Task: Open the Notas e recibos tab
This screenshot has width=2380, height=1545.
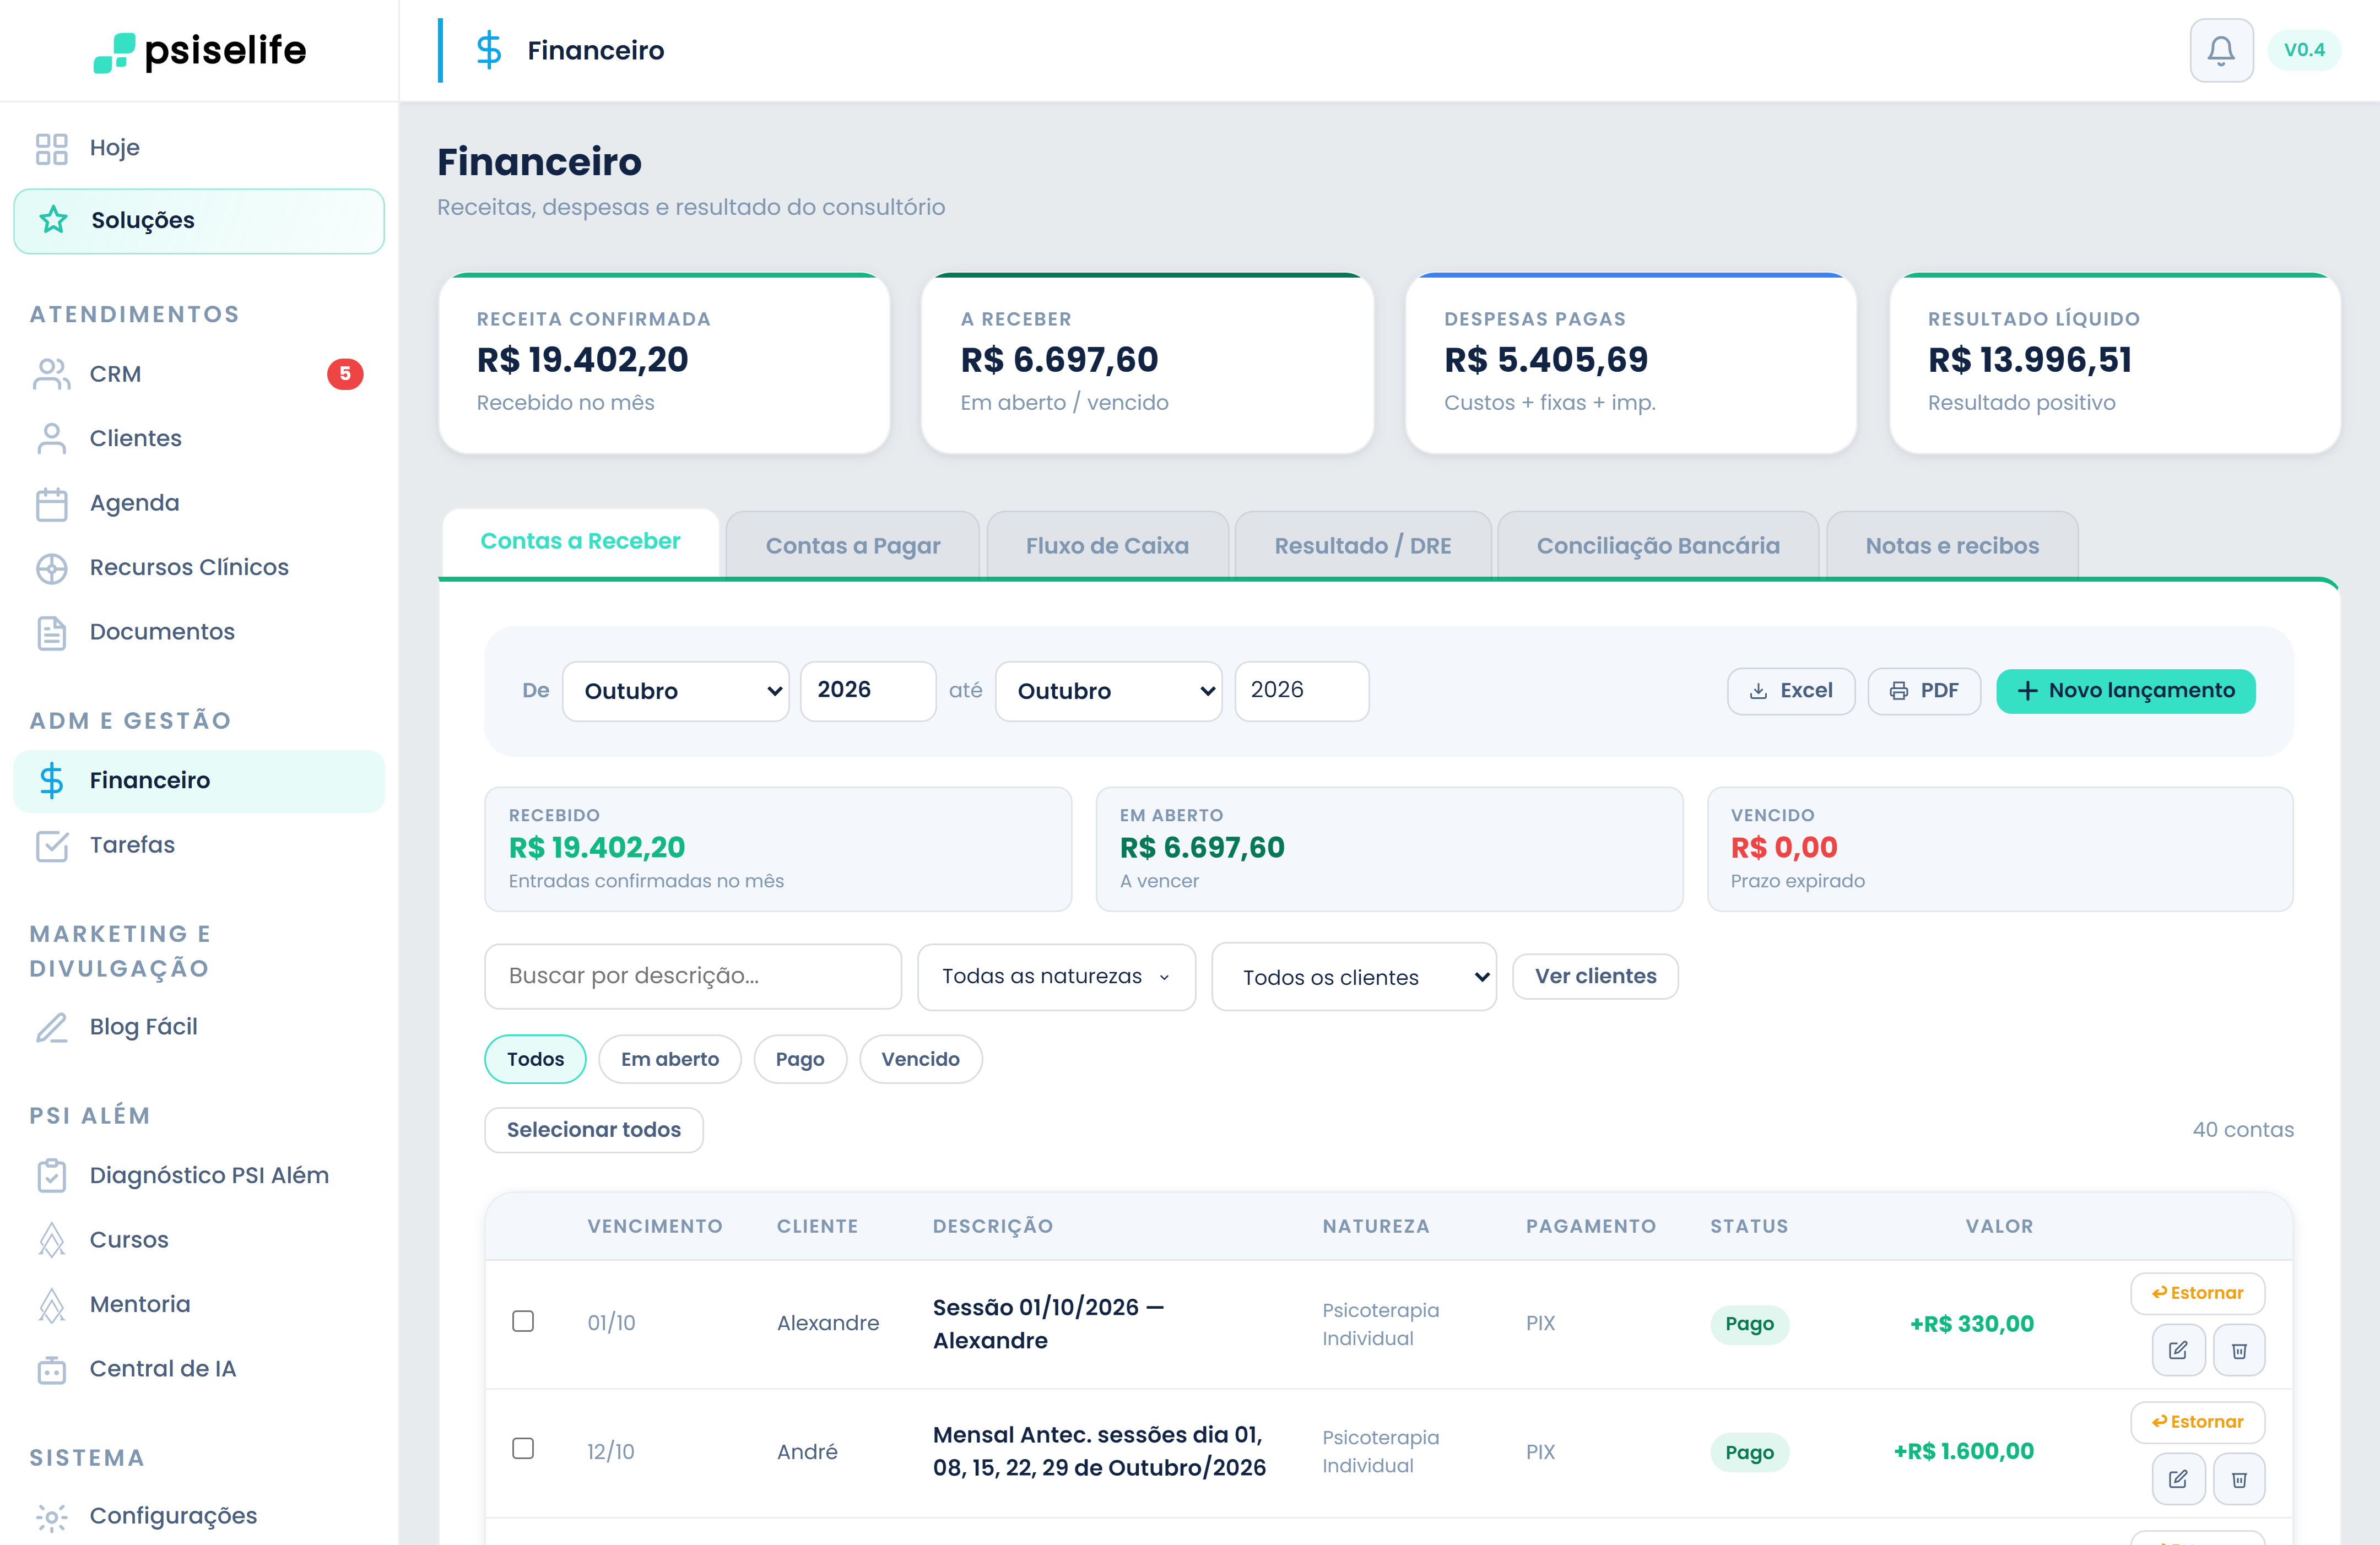Action: pyautogui.click(x=1951, y=546)
